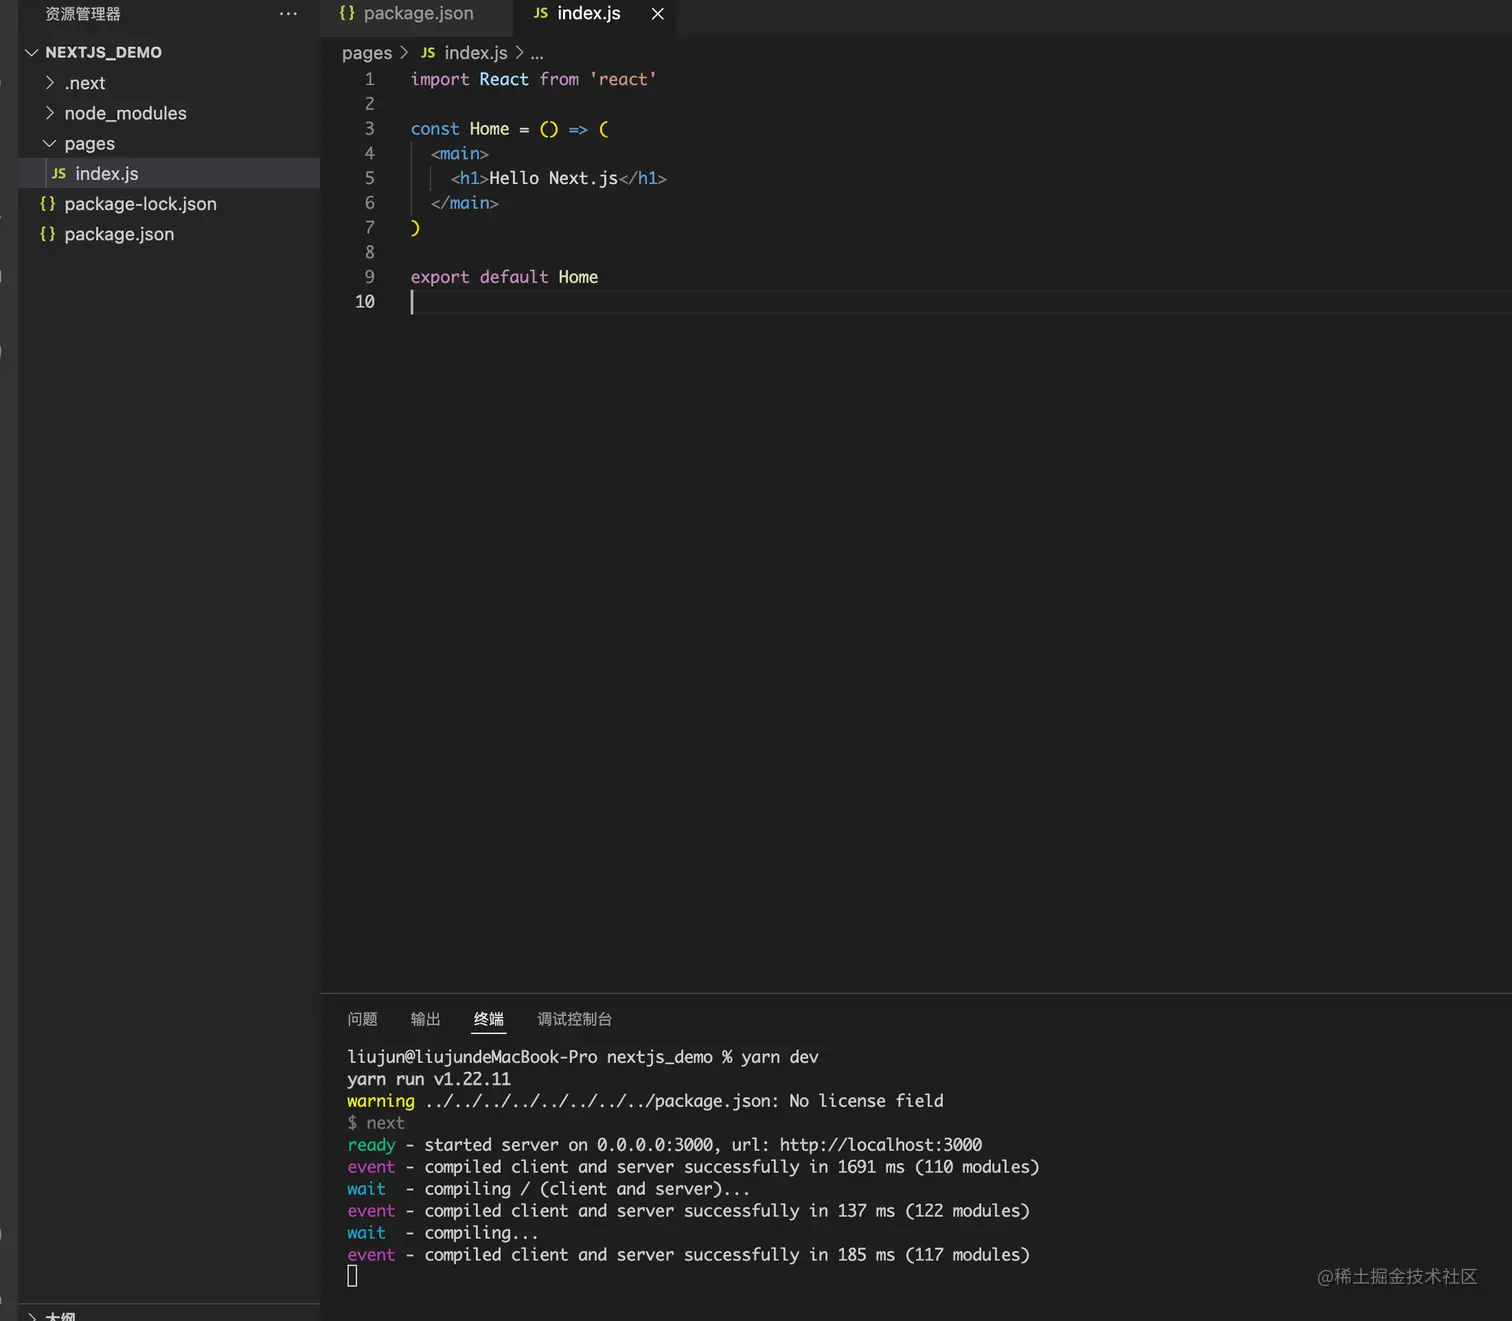Click the JS icon in the breadcrumb

428,53
